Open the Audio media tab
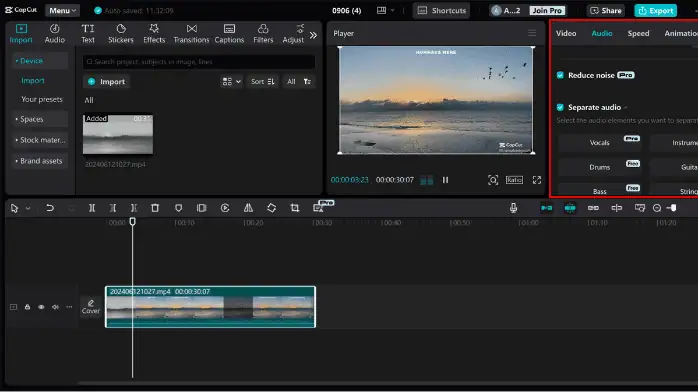The image size is (698, 392). (54, 33)
